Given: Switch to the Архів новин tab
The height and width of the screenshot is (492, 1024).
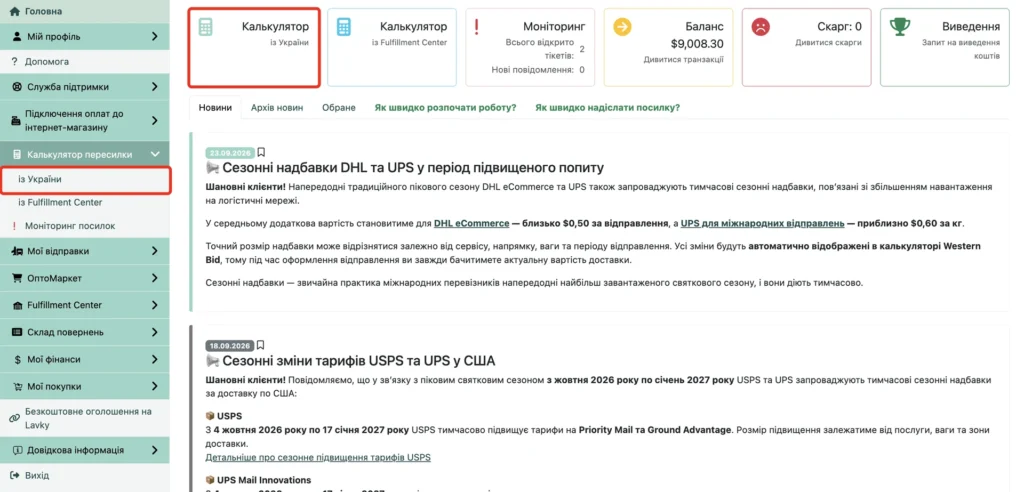Looking at the screenshot, I should coord(277,108).
